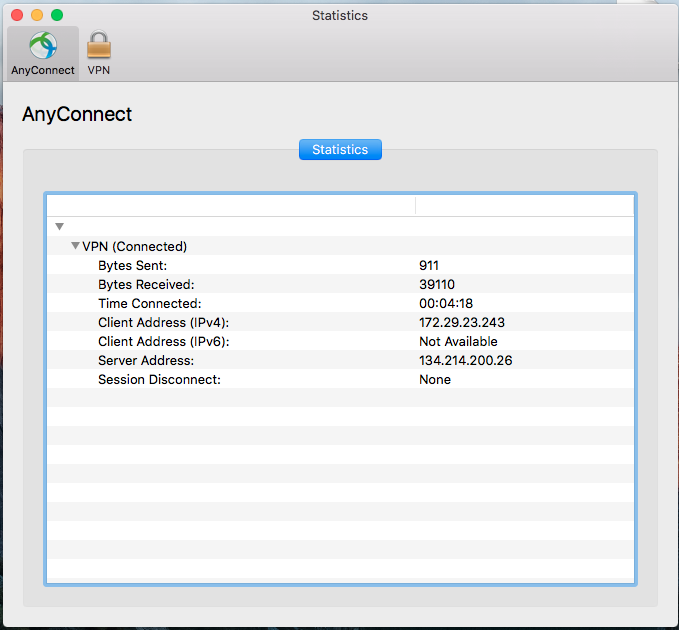Highlight the Bytes Received row
Image resolution: width=679 pixels, height=630 pixels.
point(146,284)
